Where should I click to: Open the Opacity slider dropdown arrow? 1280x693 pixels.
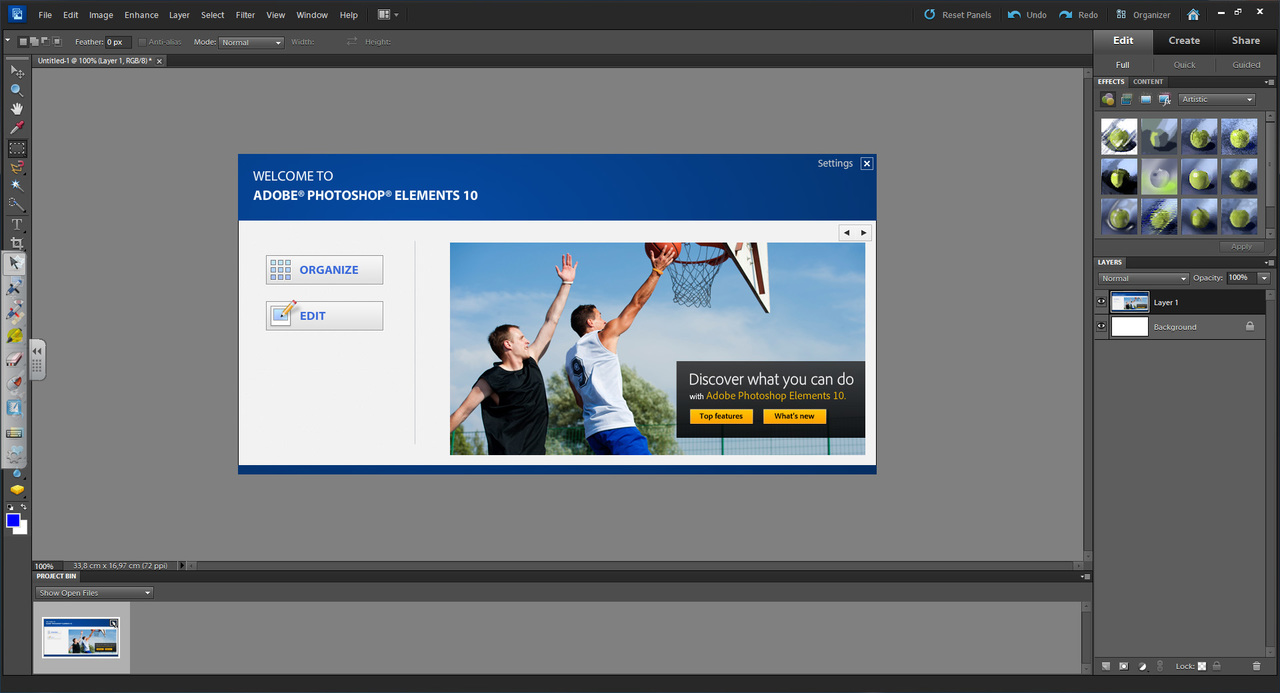tap(1264, 278)
